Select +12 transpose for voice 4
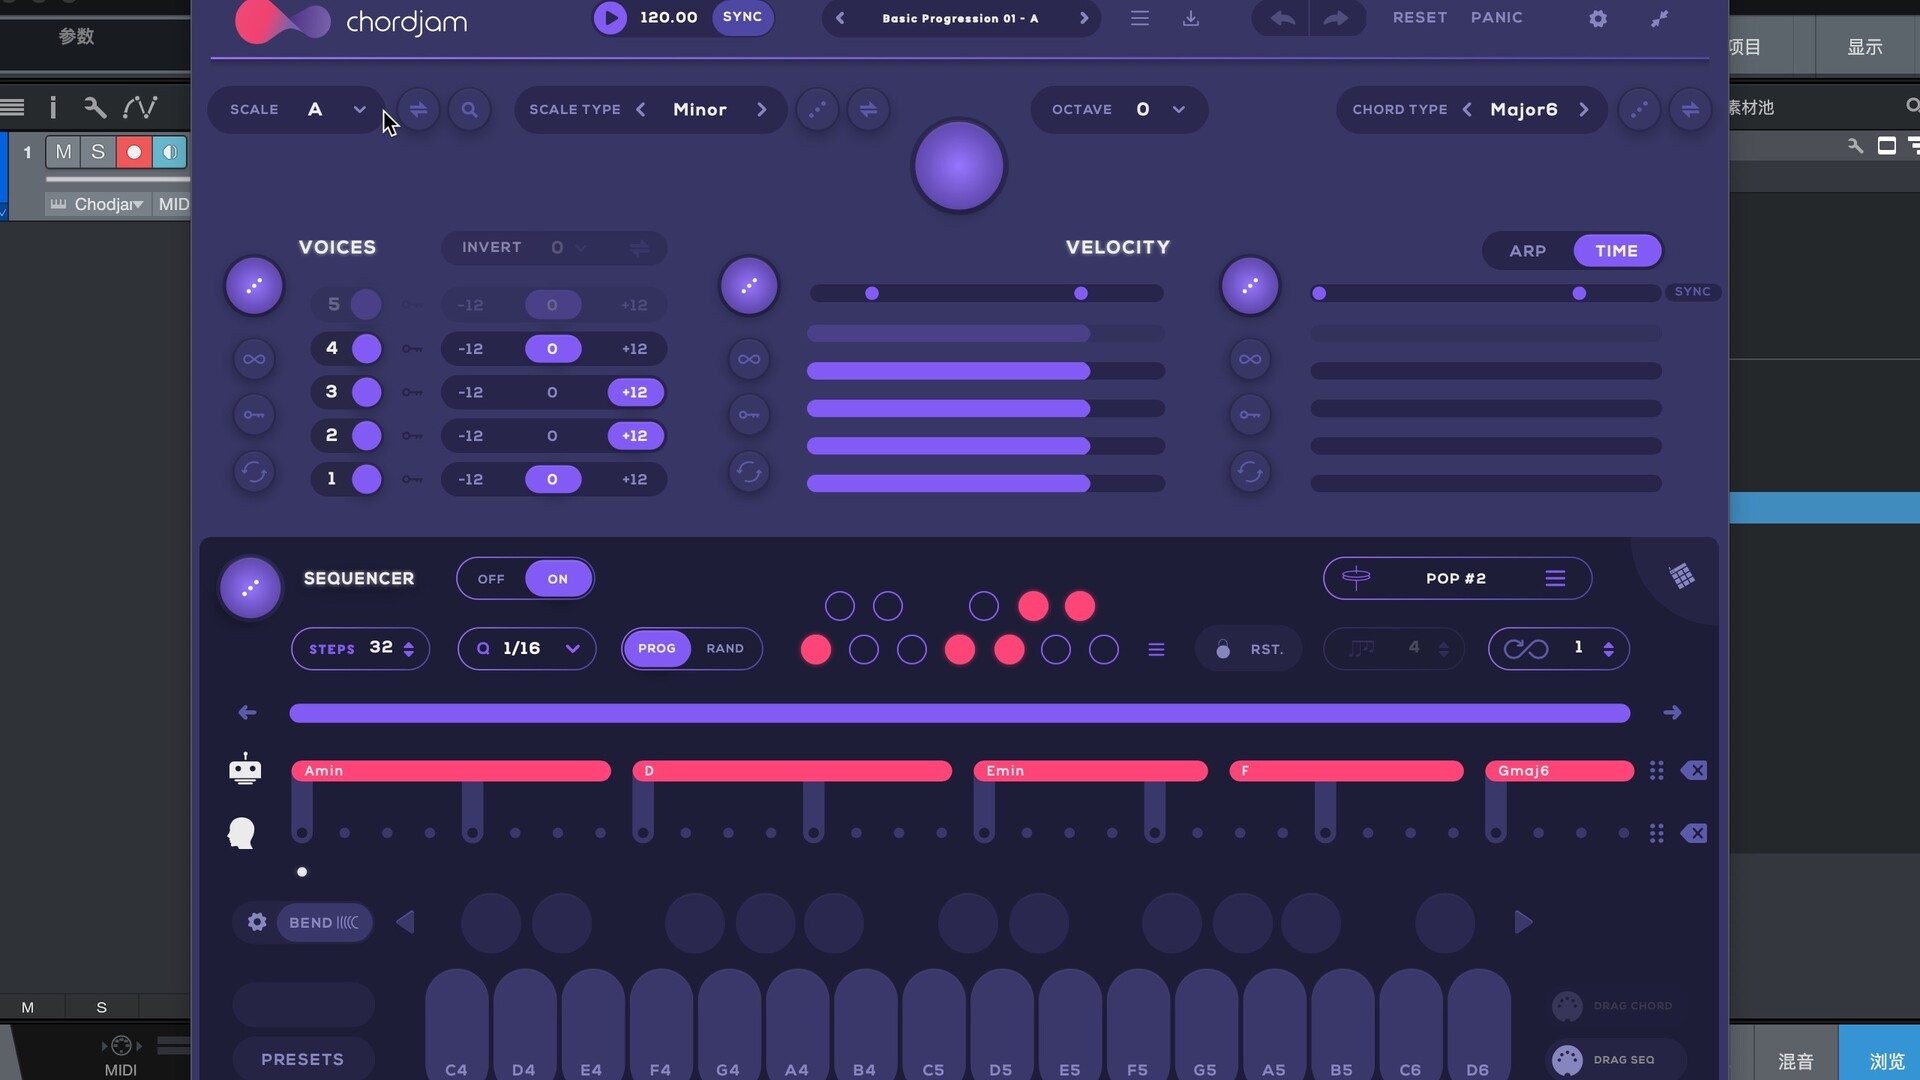The height and width of the screenshot is (1080, 1920). click(634, 348)
